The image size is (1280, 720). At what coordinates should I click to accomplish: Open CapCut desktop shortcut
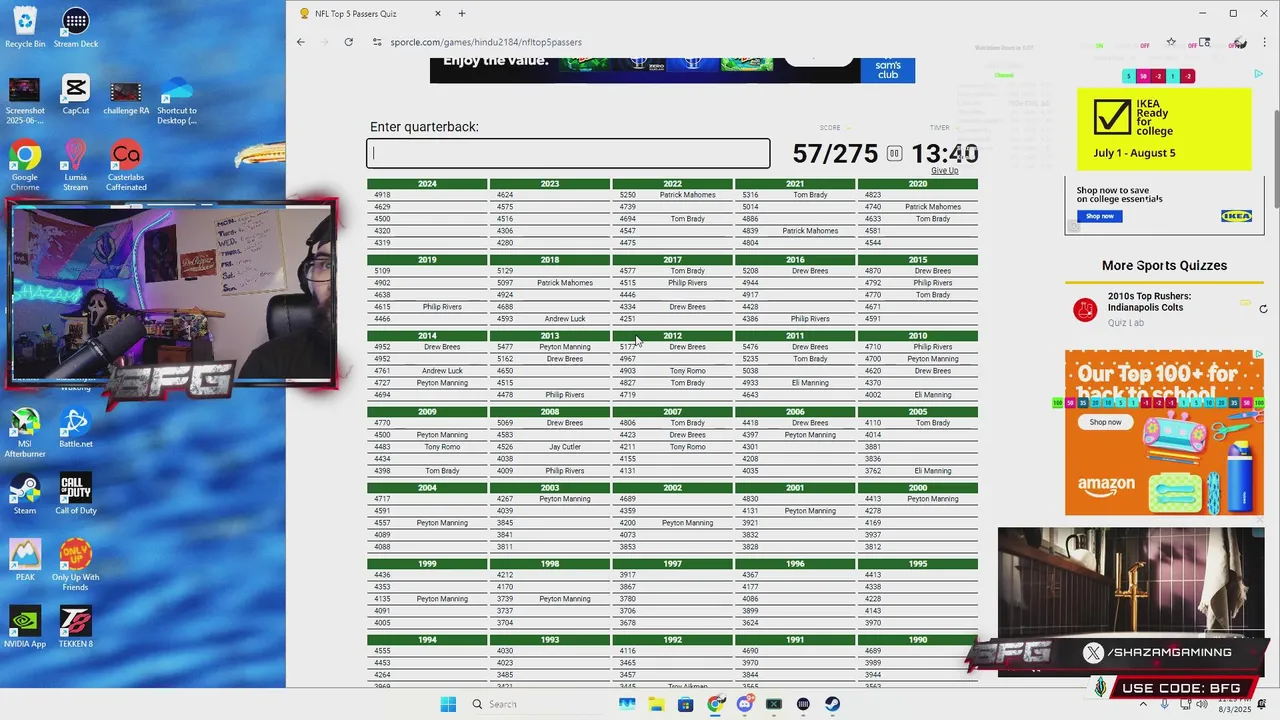[76, 95]
